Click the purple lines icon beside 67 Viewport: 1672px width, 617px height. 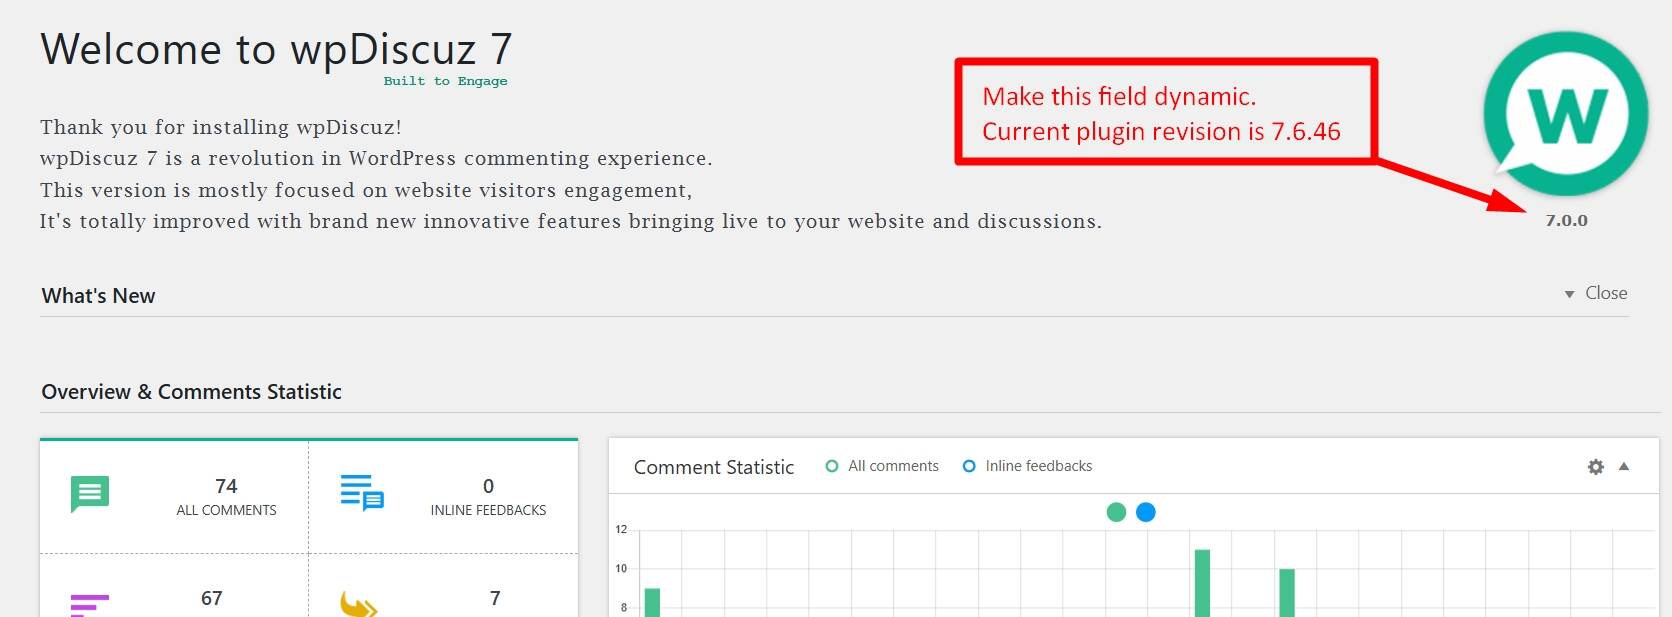[x=90, y=604]
